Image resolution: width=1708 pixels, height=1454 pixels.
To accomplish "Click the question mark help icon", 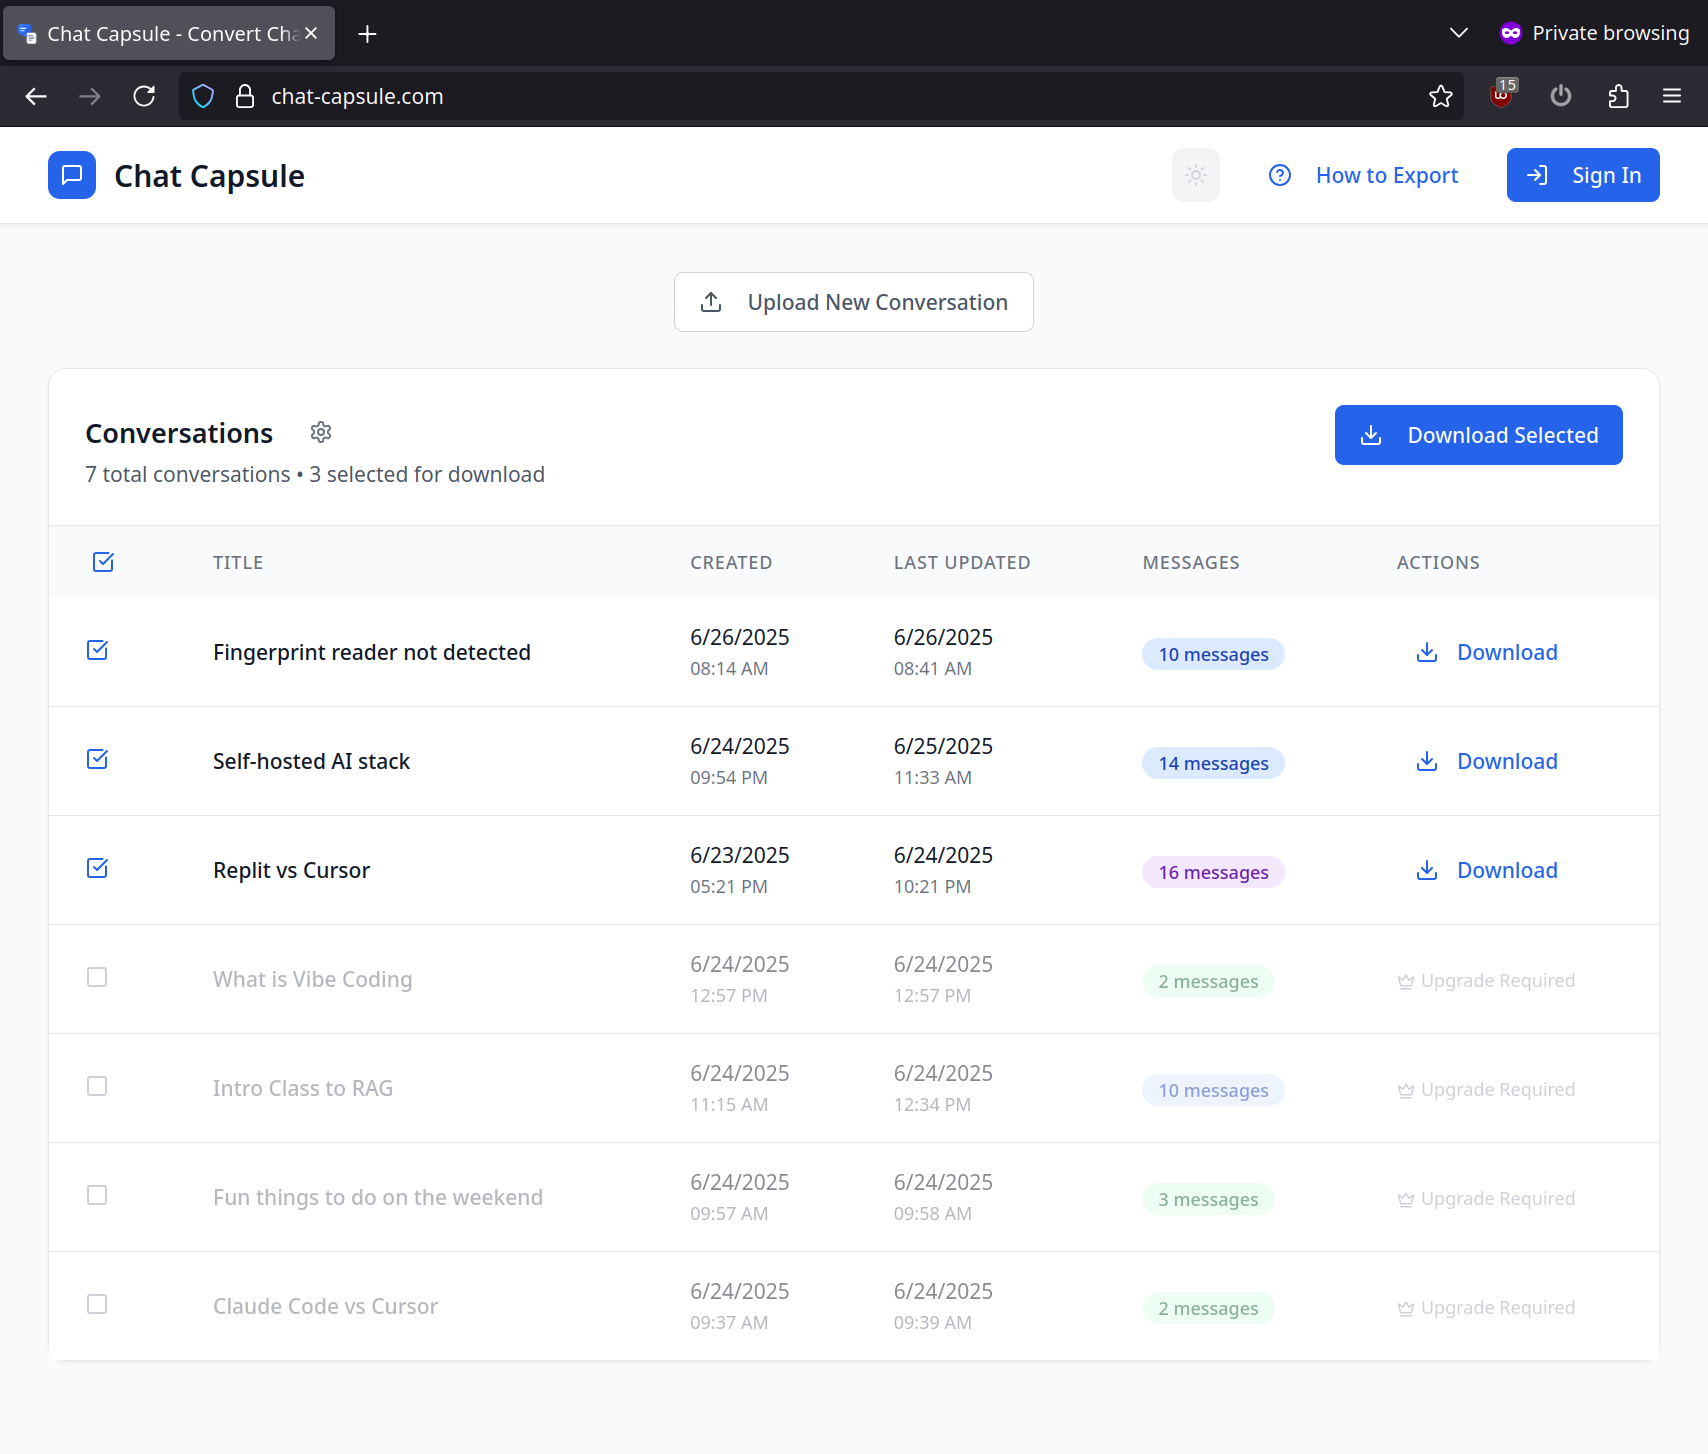I will coord(1280,175).
